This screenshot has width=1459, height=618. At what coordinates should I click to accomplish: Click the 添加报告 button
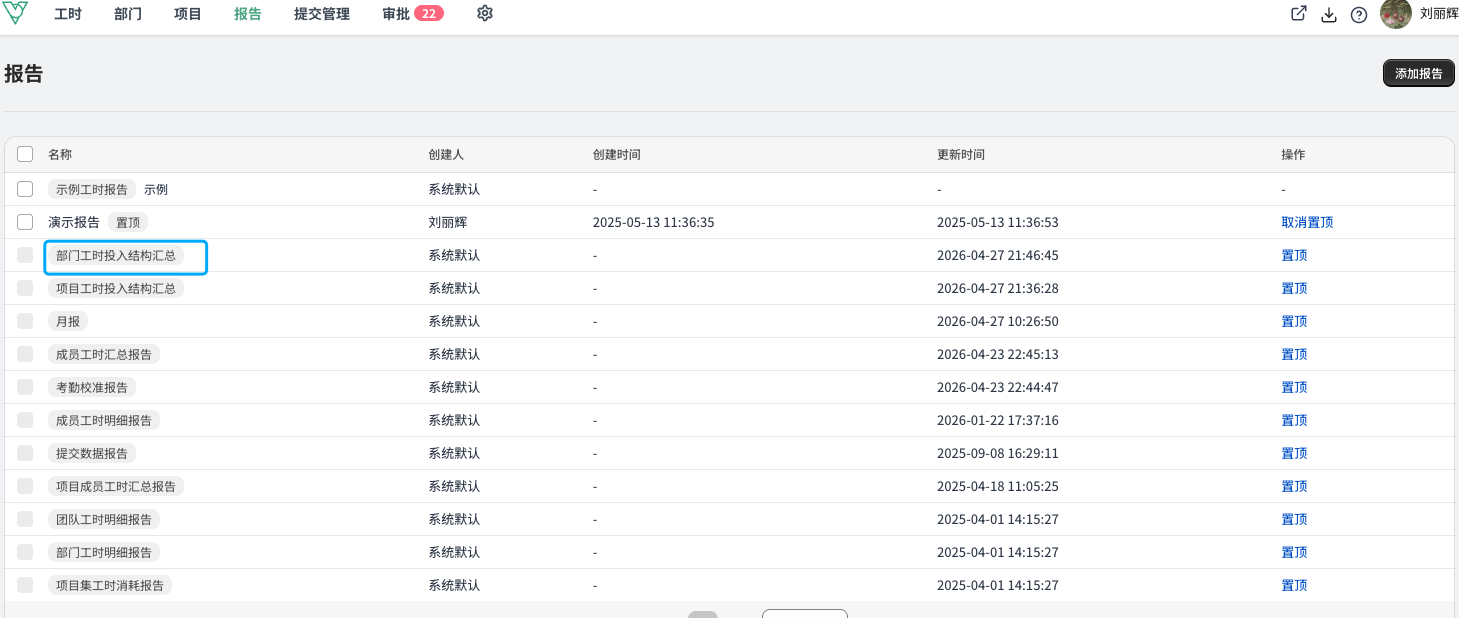(1418, 73)
